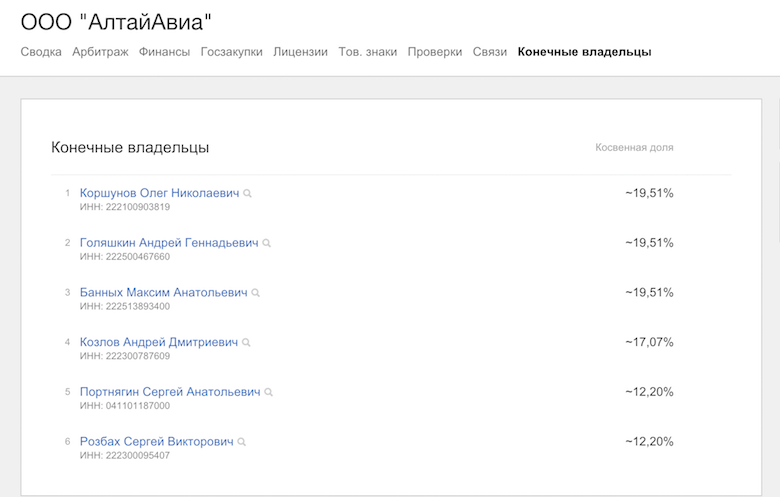Open Розбах Сергей Викторович profile link

click(157, 442)
